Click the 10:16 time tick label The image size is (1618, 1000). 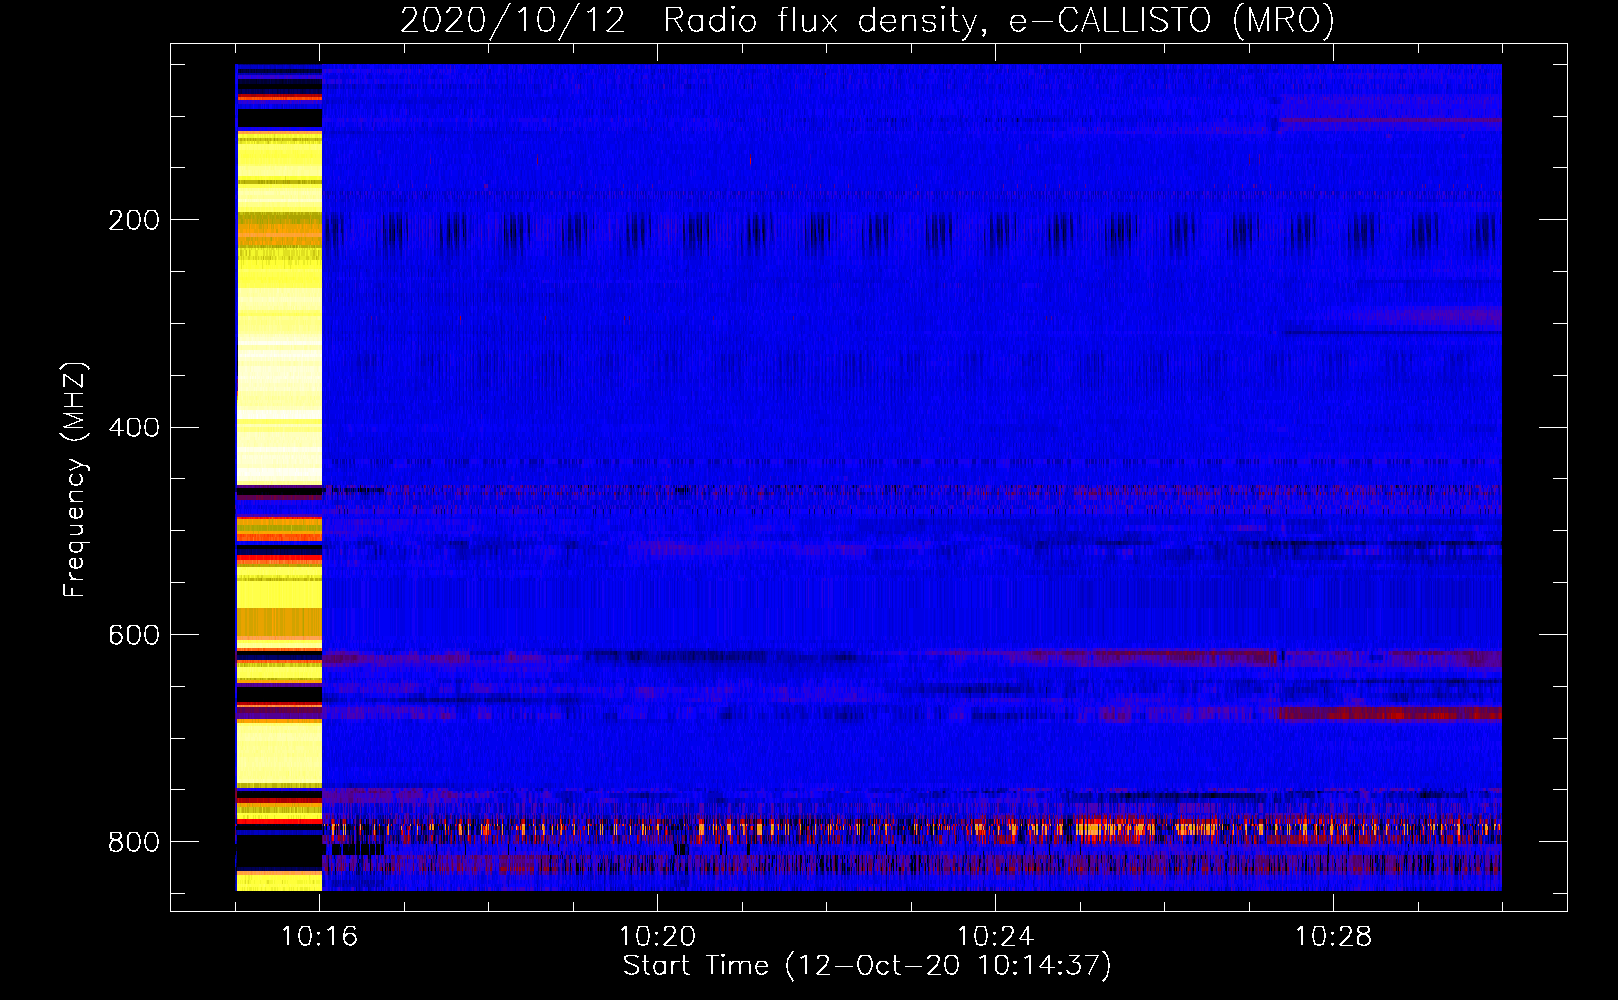320,937
